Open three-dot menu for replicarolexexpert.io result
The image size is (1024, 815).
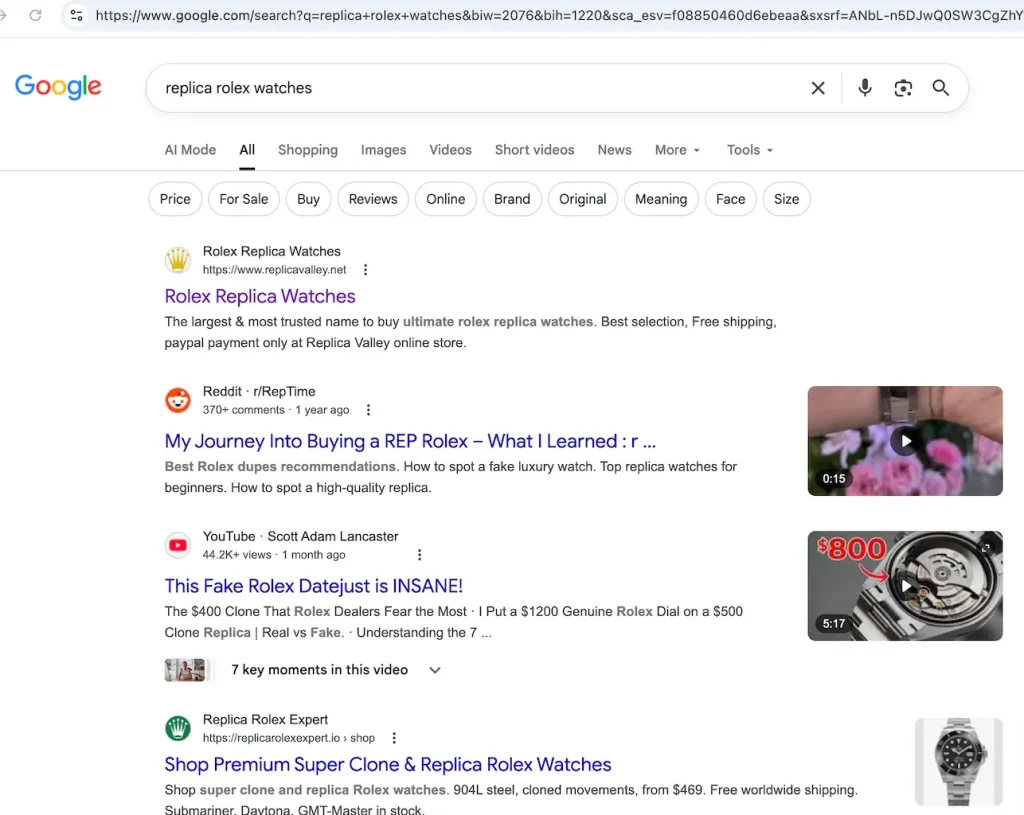pyautogui.click(x=394, y=738)
